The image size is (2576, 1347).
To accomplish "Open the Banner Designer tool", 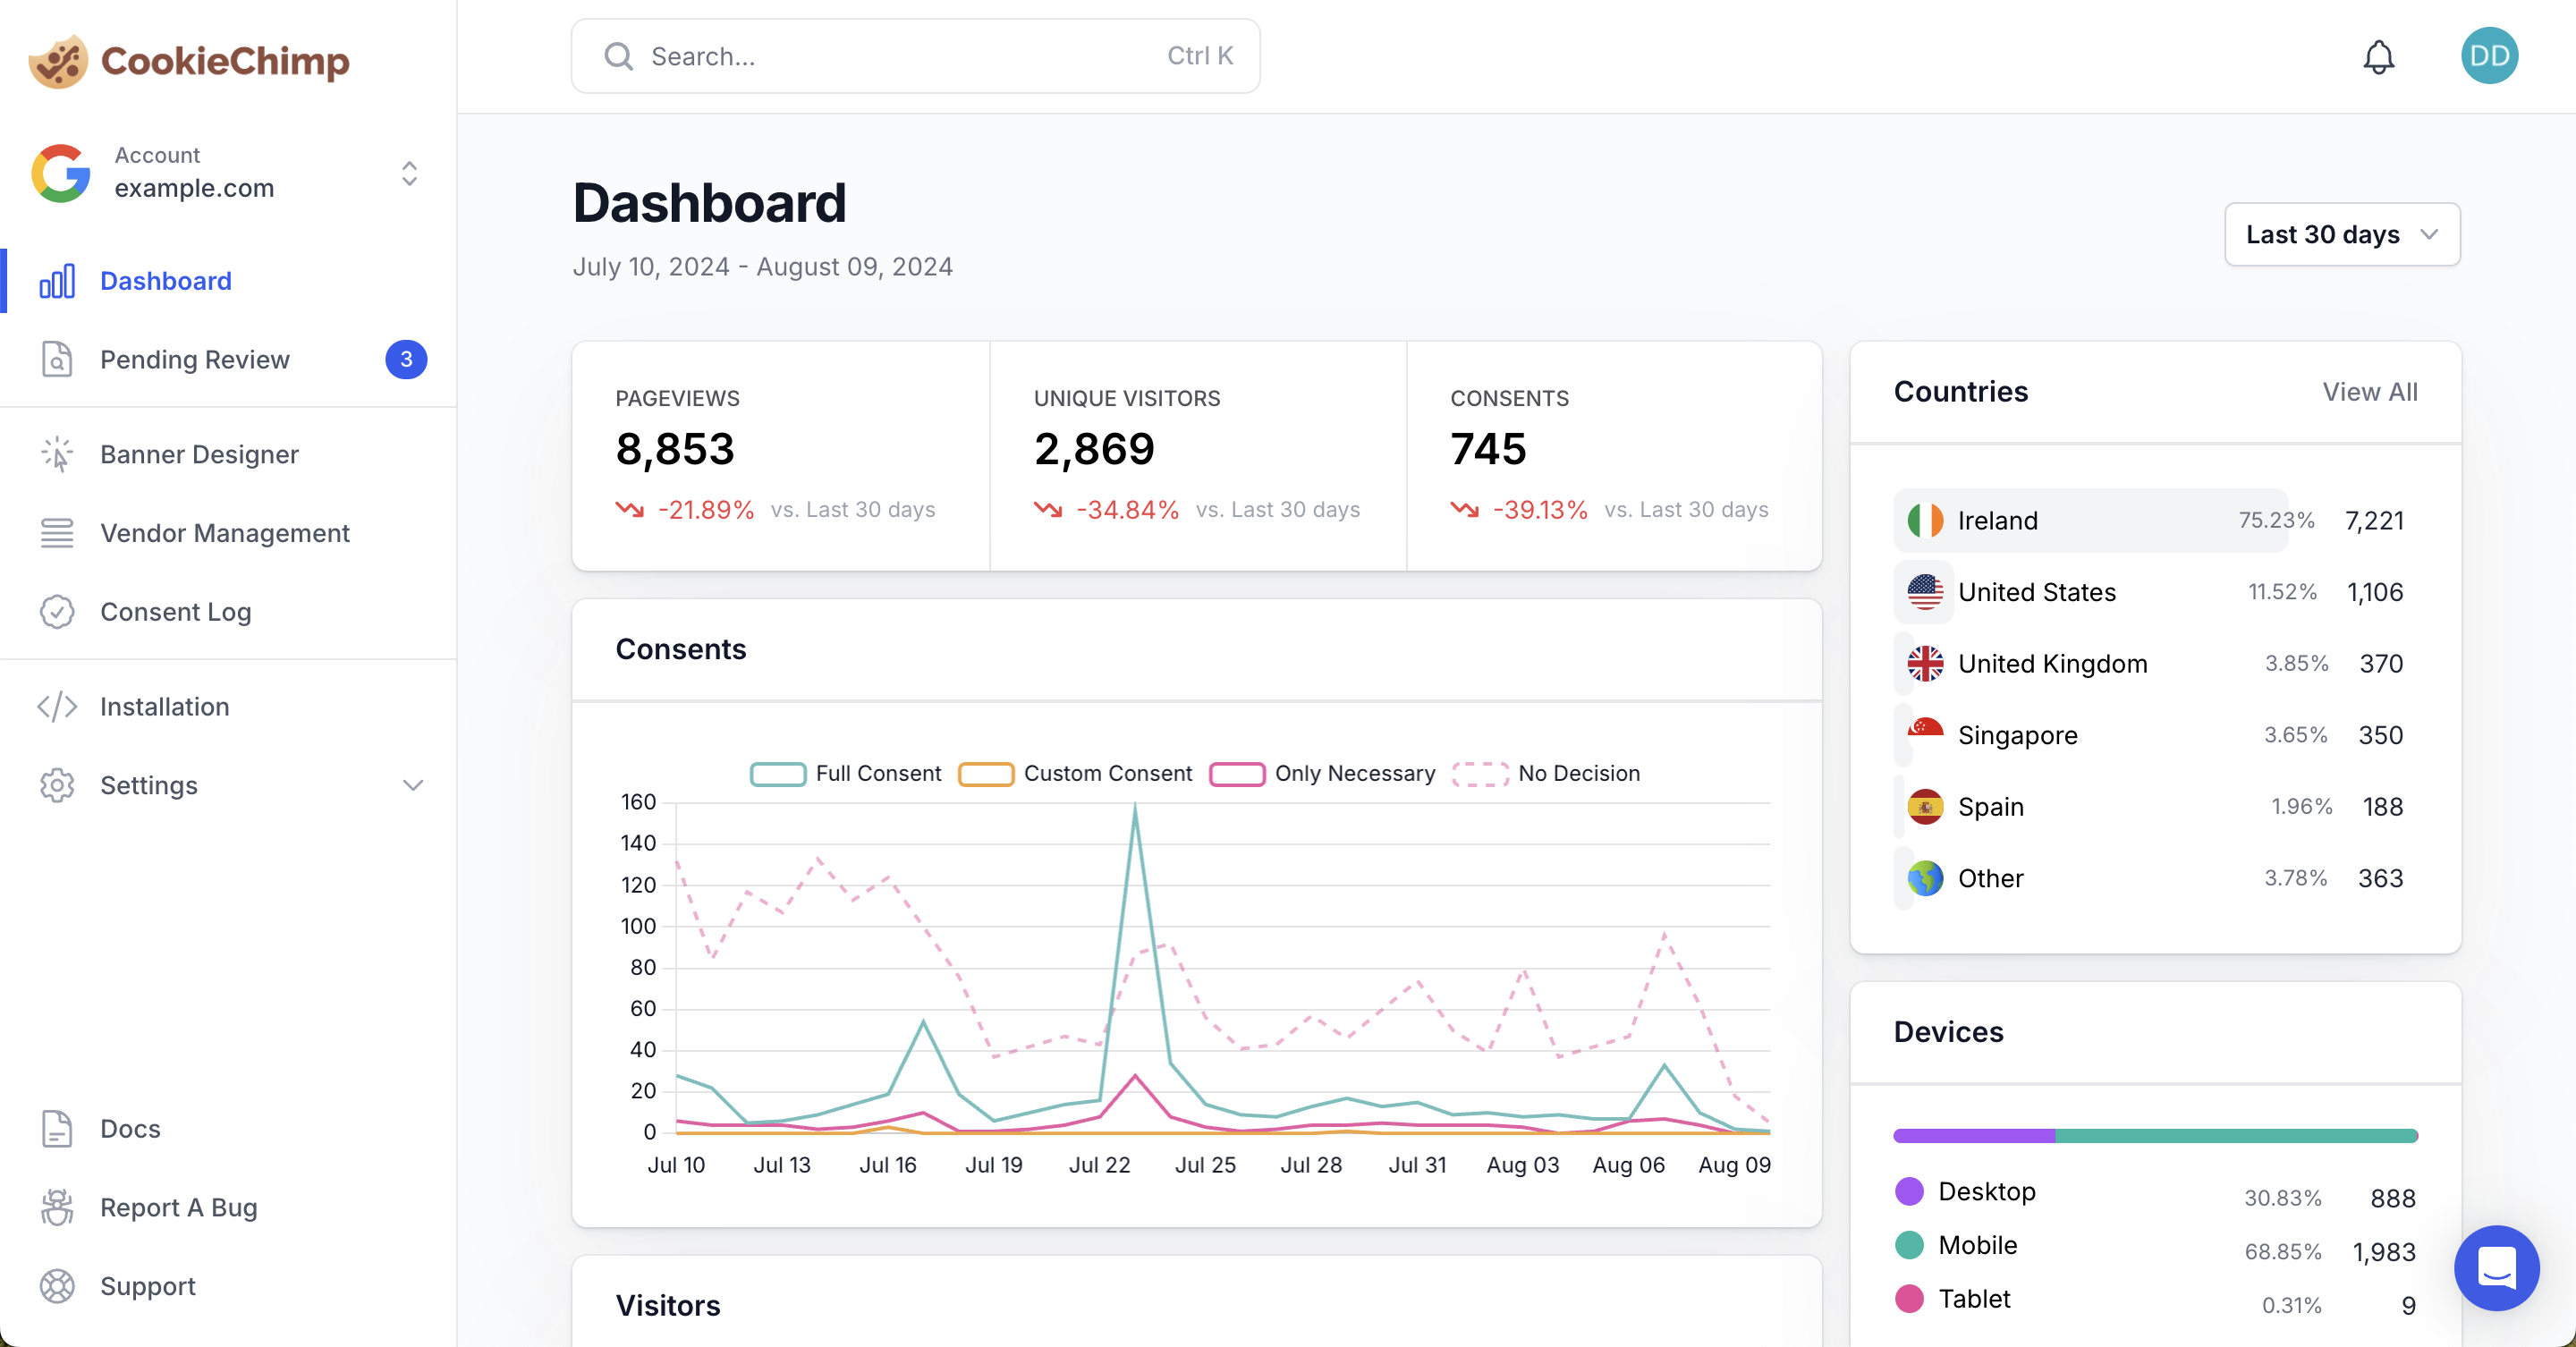I will click(200, 454).
